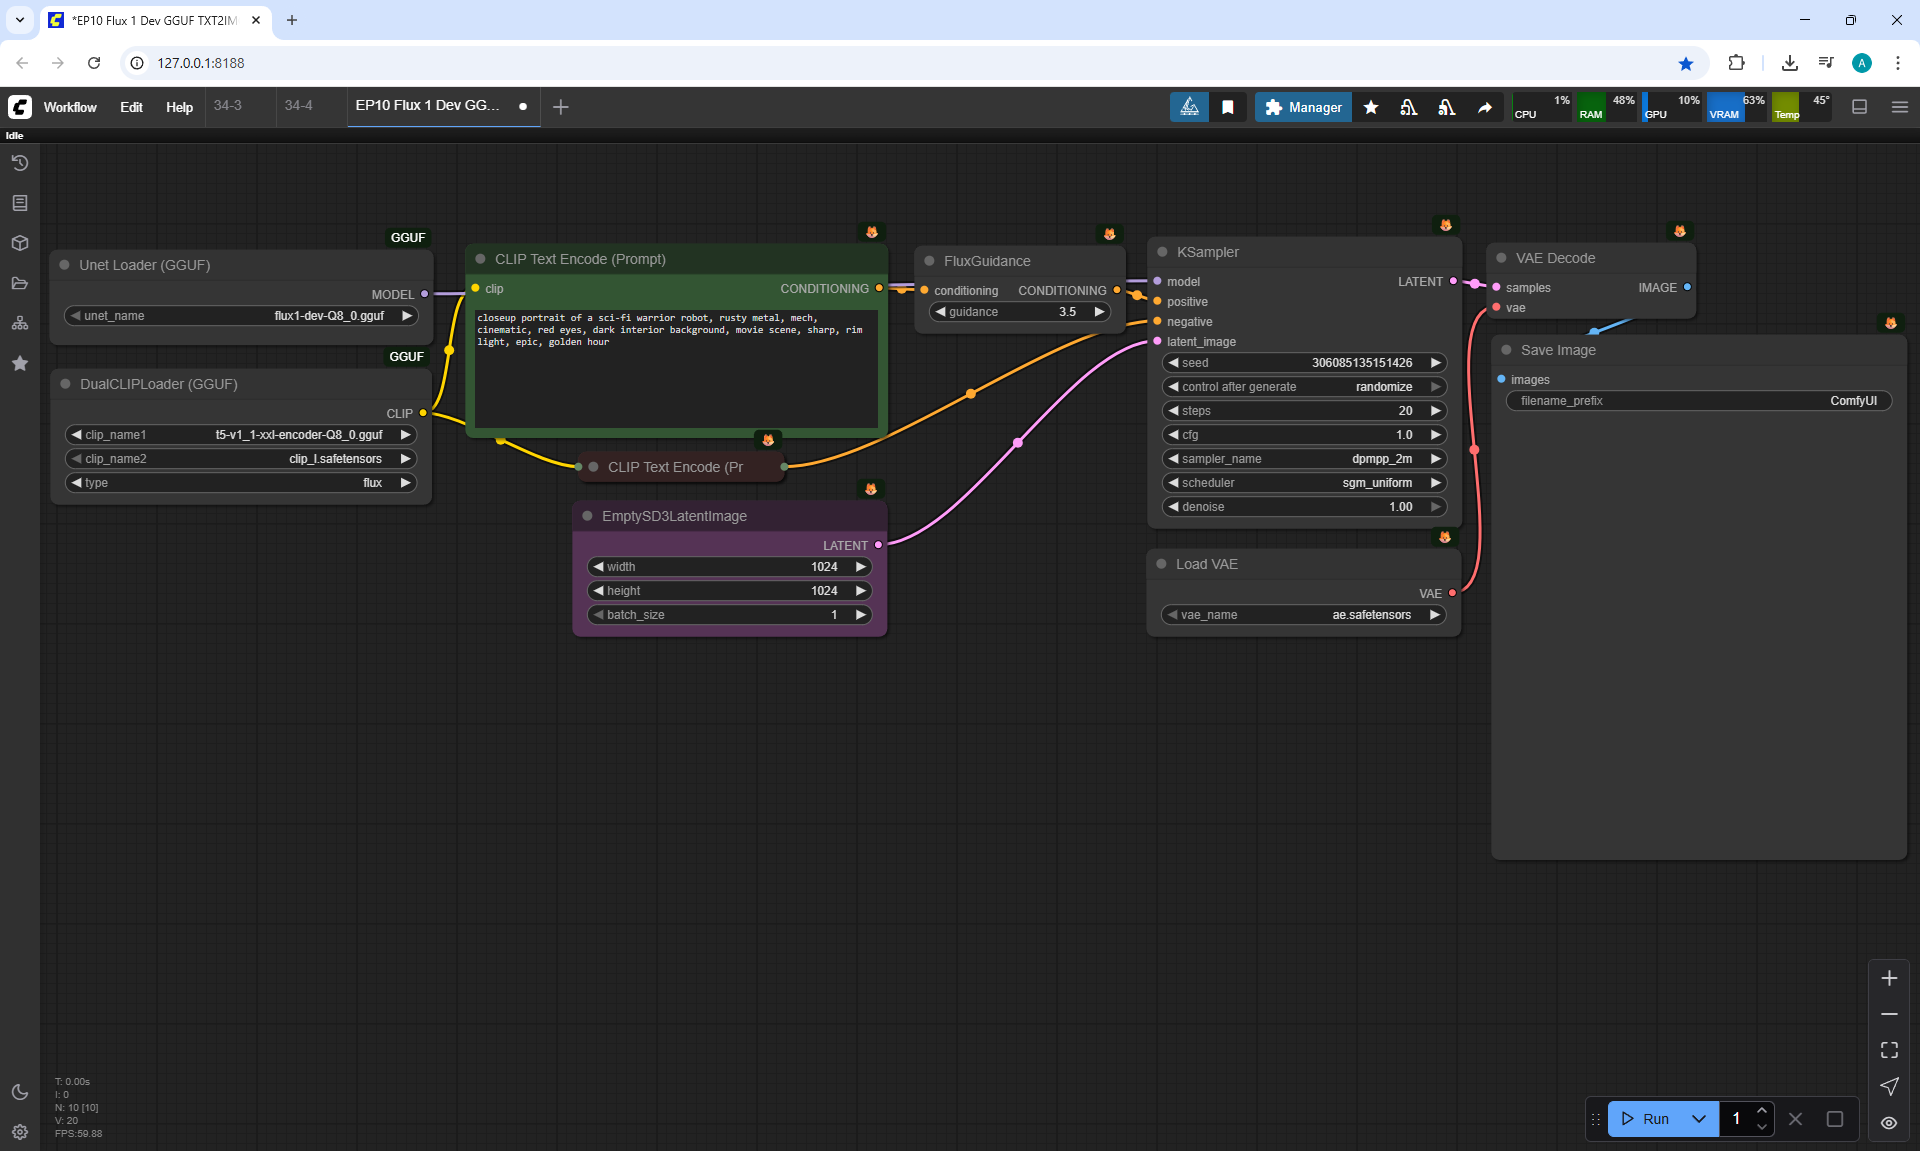Open the Workflow menu

click(70, 107)
